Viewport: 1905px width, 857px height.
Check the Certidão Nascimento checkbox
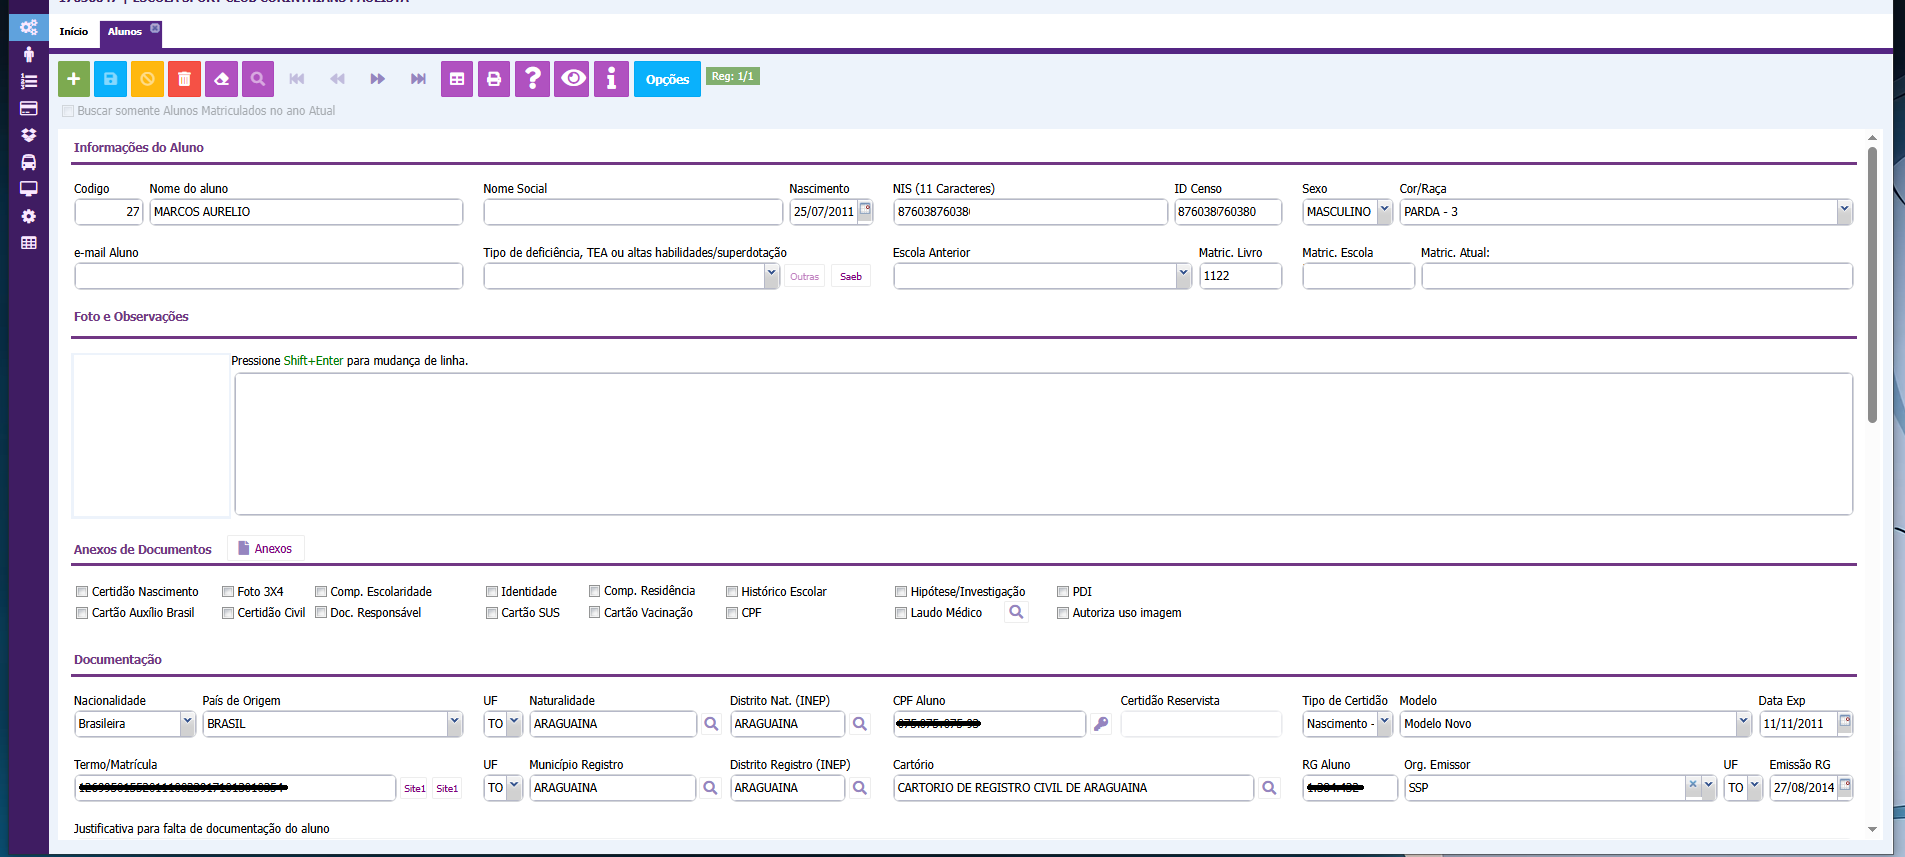(82, 592)
